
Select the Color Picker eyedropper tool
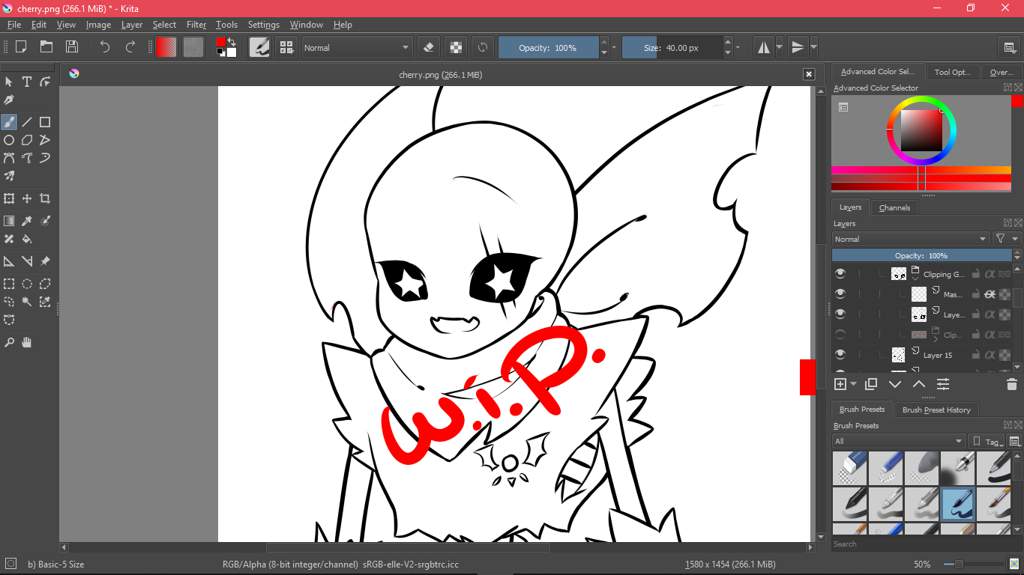pos(27,221)
